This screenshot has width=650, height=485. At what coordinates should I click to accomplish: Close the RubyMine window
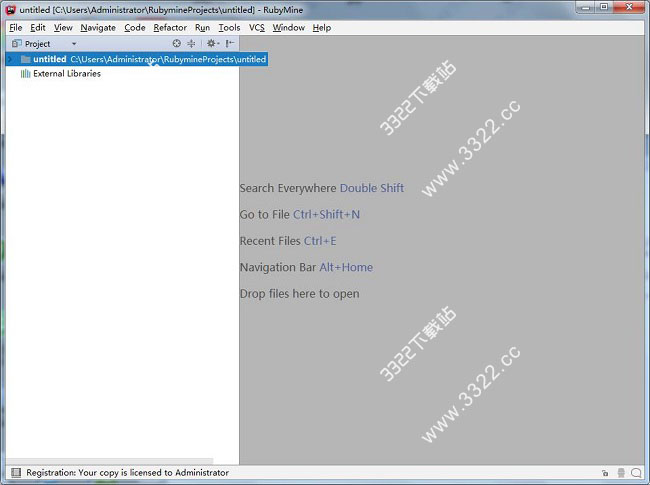(x=629, y=7)
